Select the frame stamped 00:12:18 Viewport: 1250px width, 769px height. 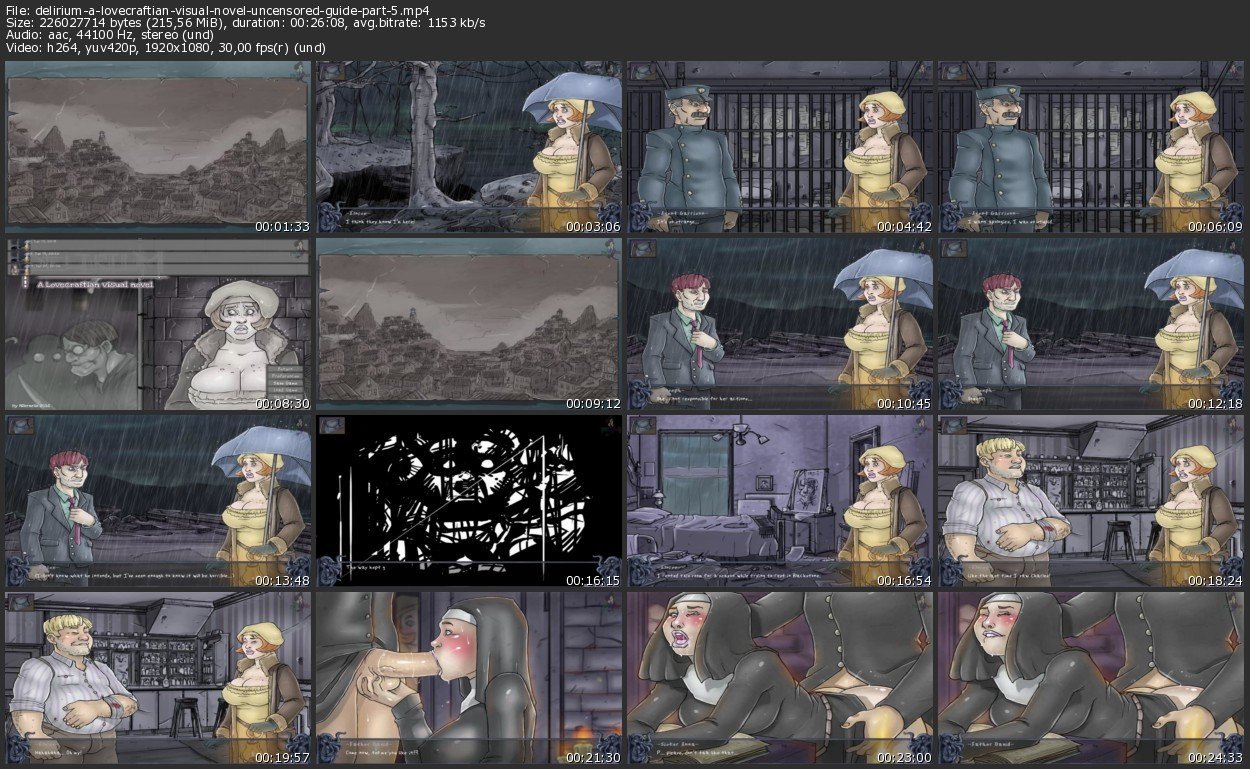coord(1091,324)
